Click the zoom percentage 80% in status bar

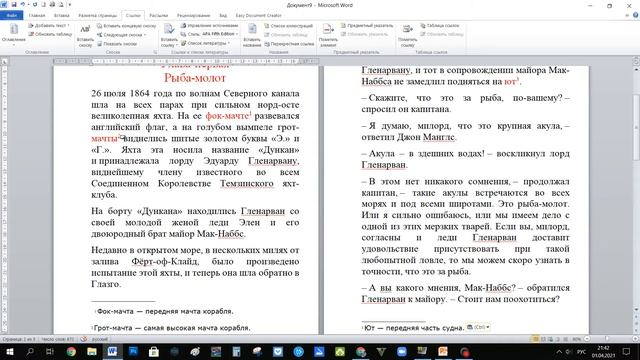click(576, 339)
